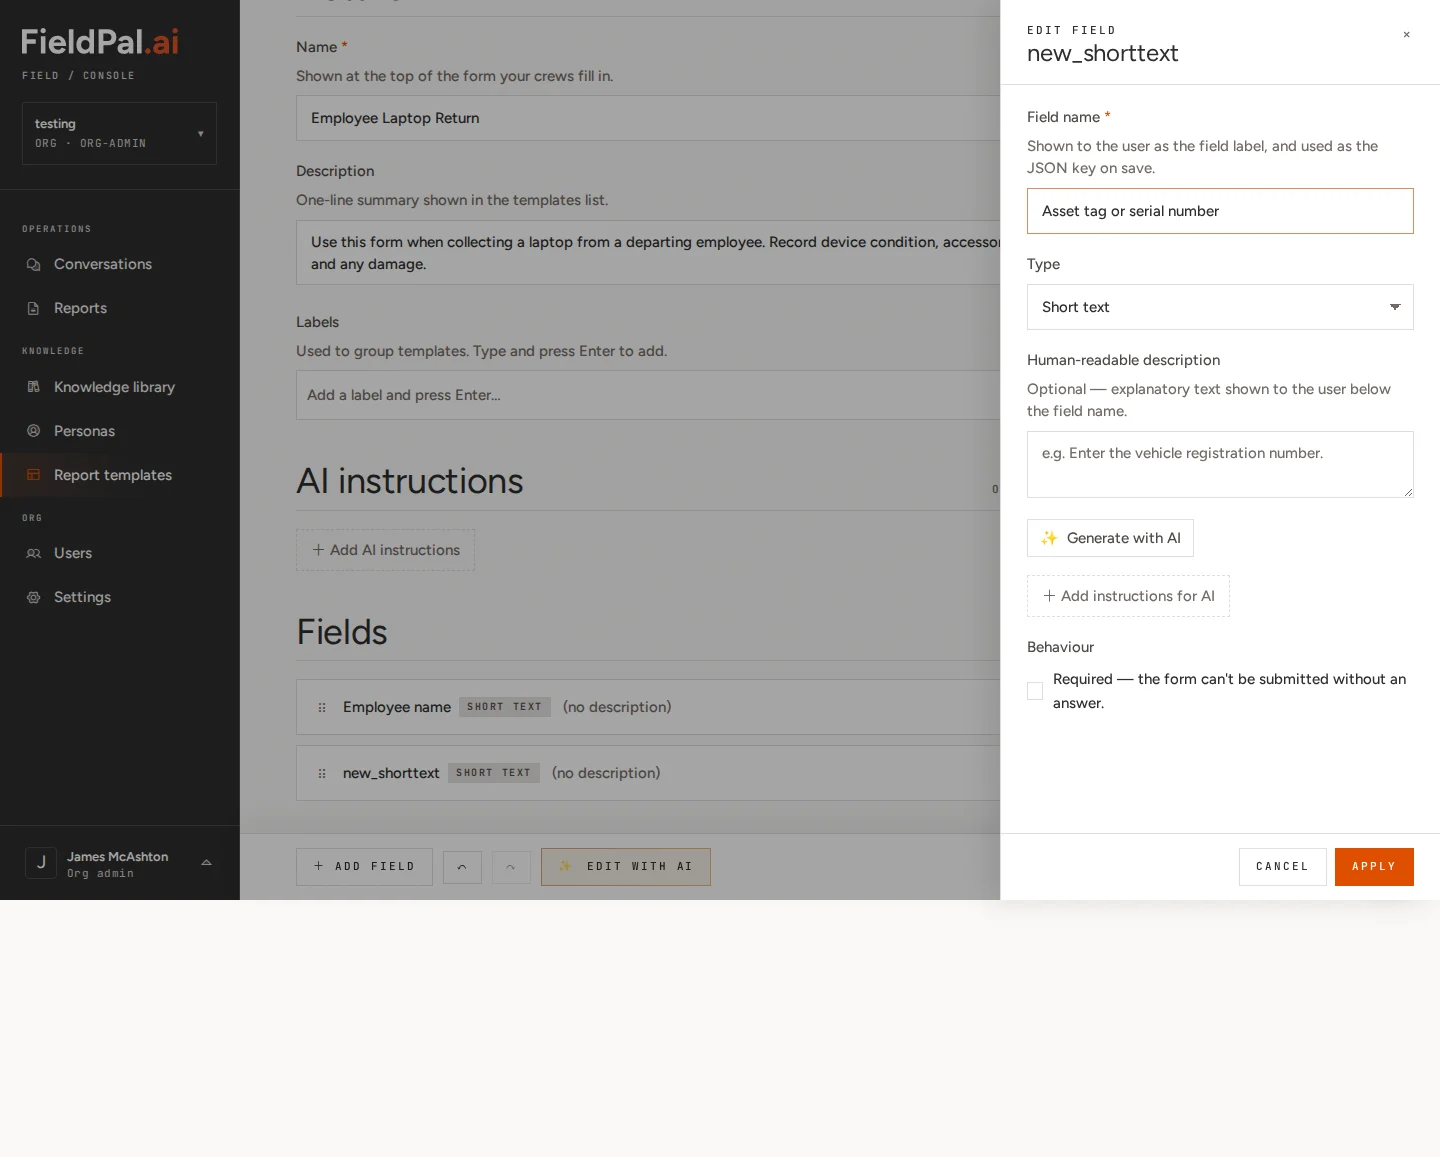The height and width of the screenshot is (1157, 1440).
Task: Open the Knowledge library section
Action: [x=119, y=387]
